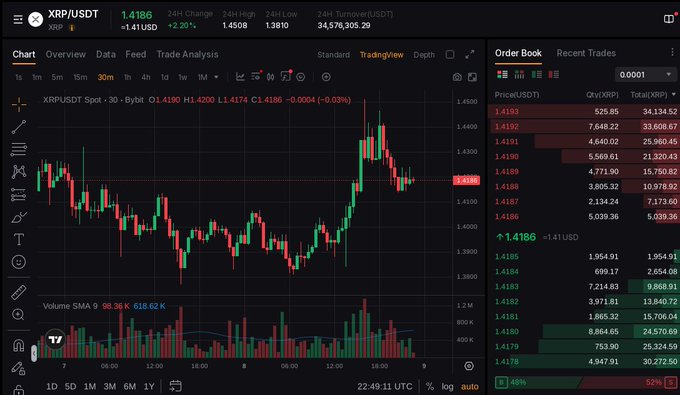Select the 1d timeframe

164,77
